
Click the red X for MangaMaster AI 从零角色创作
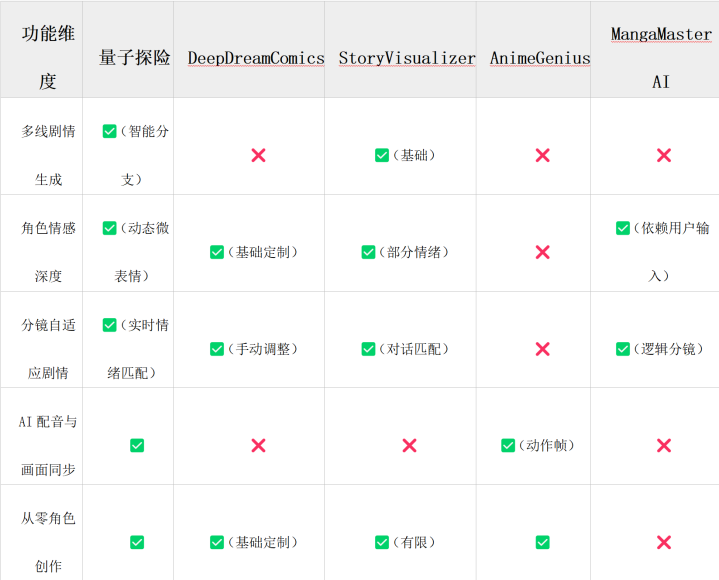[664, 542]
